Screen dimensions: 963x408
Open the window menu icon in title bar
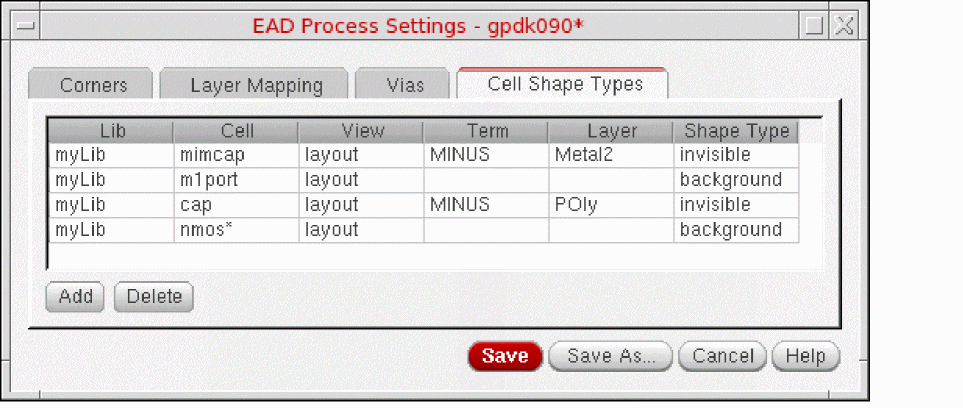21,25
